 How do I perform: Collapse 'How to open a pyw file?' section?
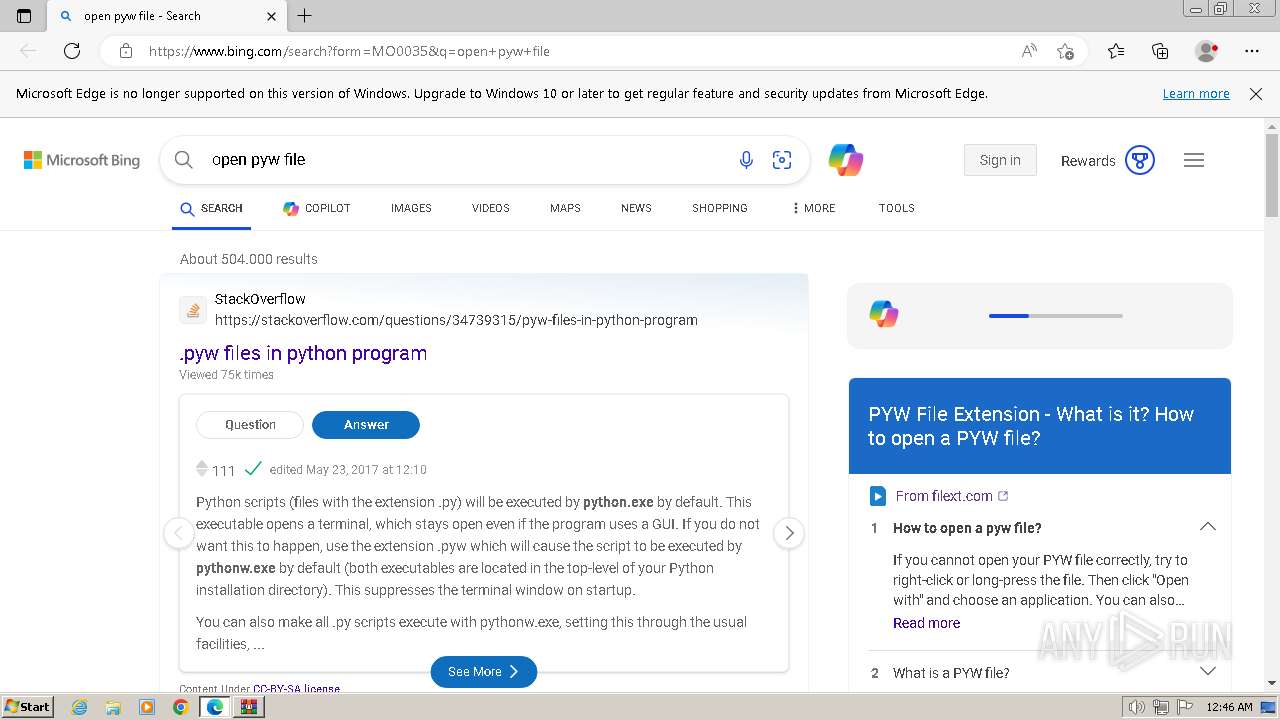click(x=1208, y=527)
